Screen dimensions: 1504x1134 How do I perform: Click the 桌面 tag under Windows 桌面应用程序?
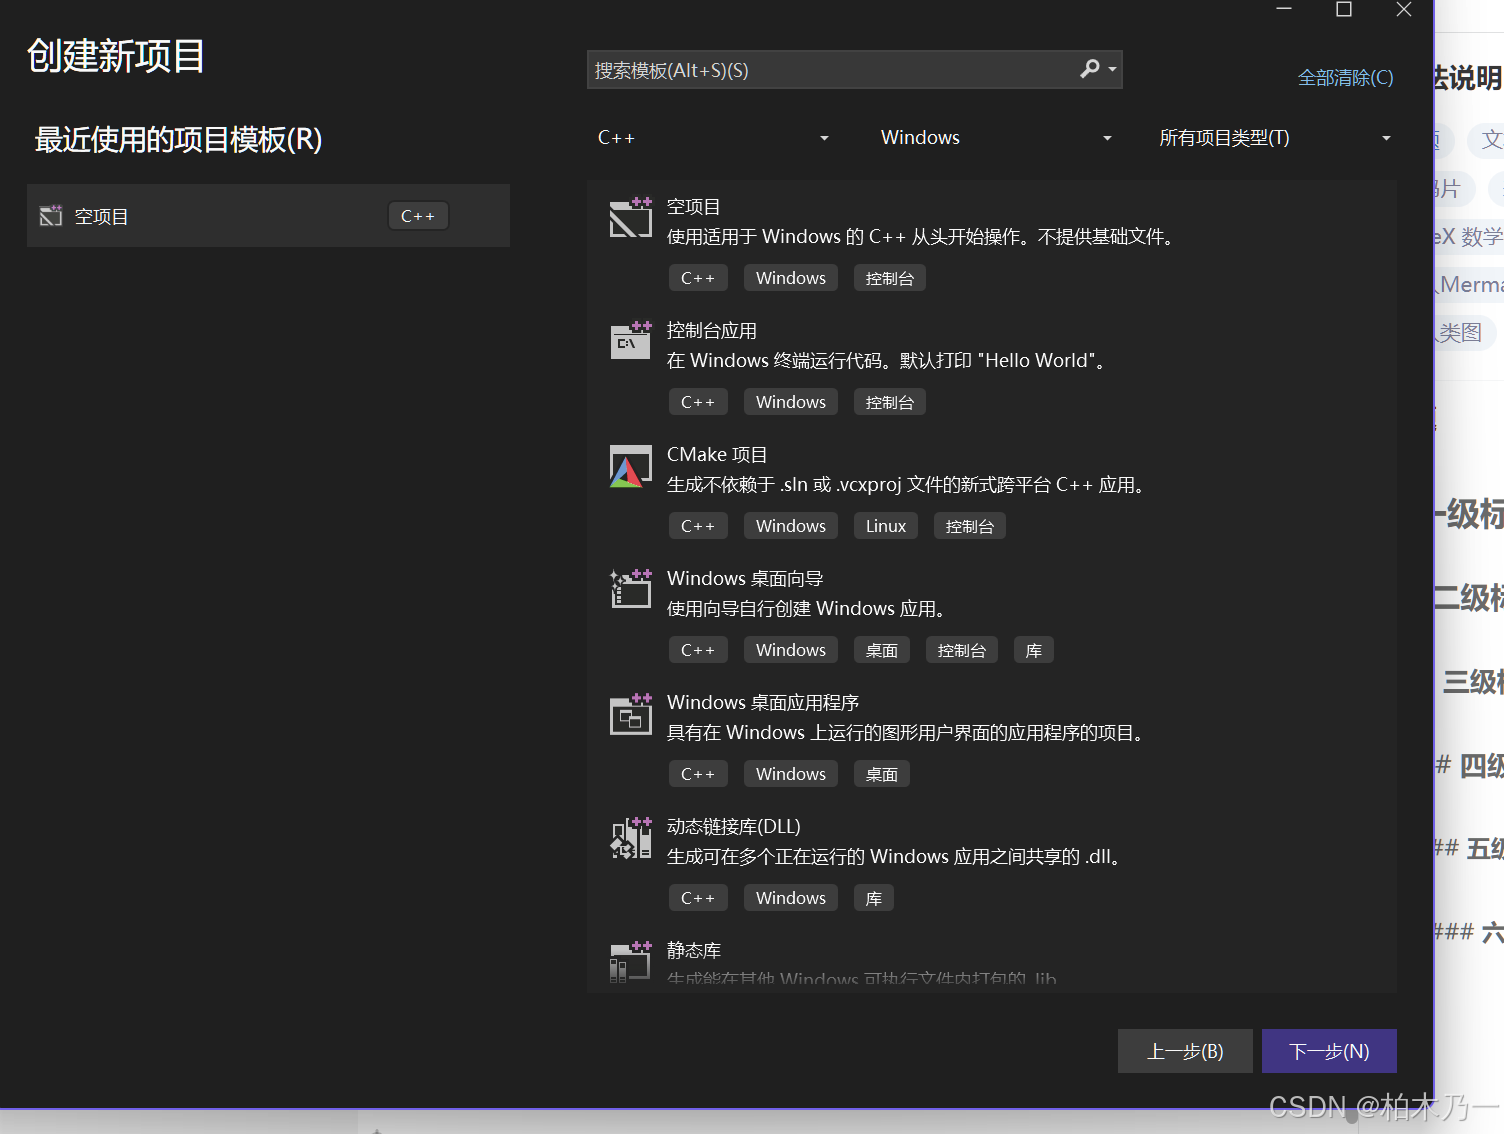coord(882,774)
